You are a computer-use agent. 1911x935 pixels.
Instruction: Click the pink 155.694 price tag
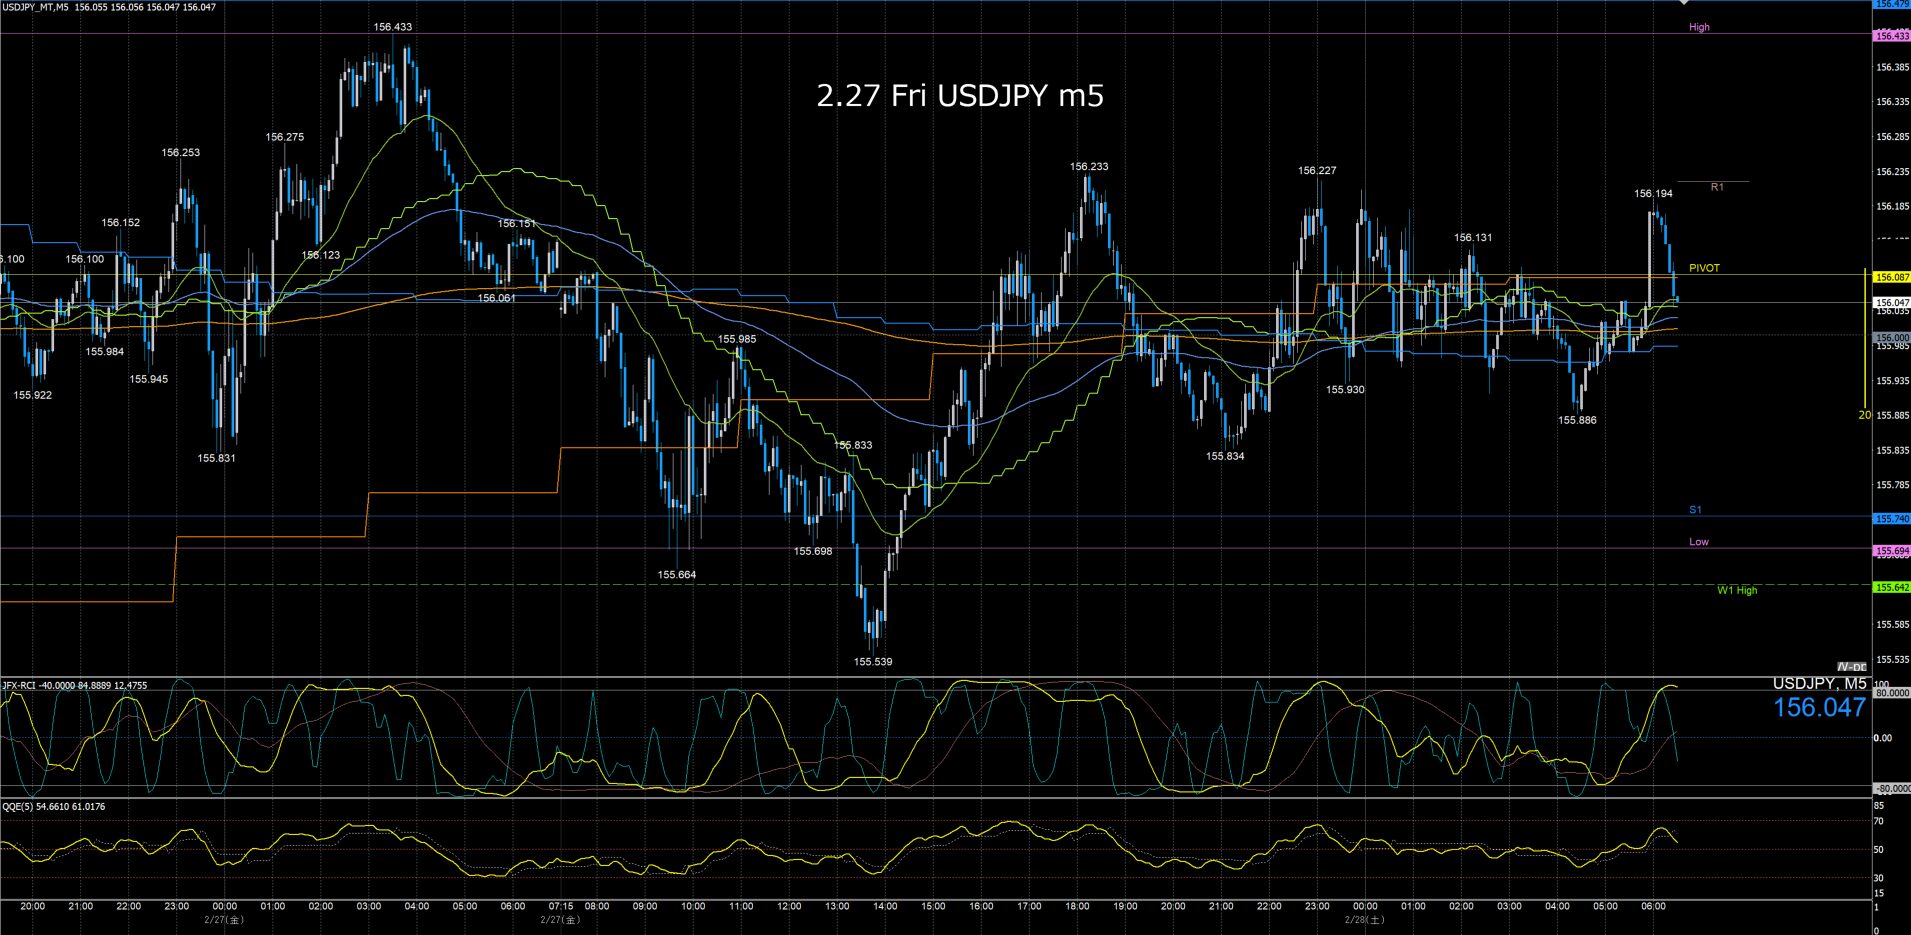[x=1891, y=551]
